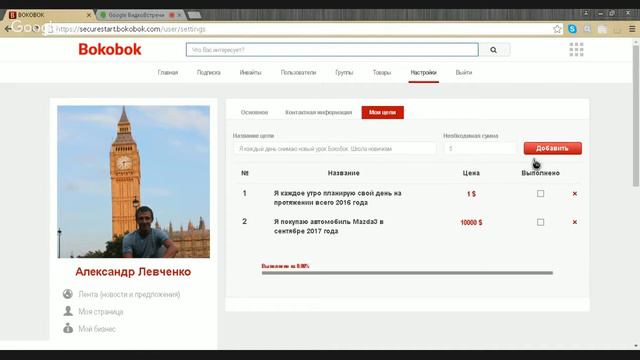Click the Выполнено column header

(x=540, y=173)
